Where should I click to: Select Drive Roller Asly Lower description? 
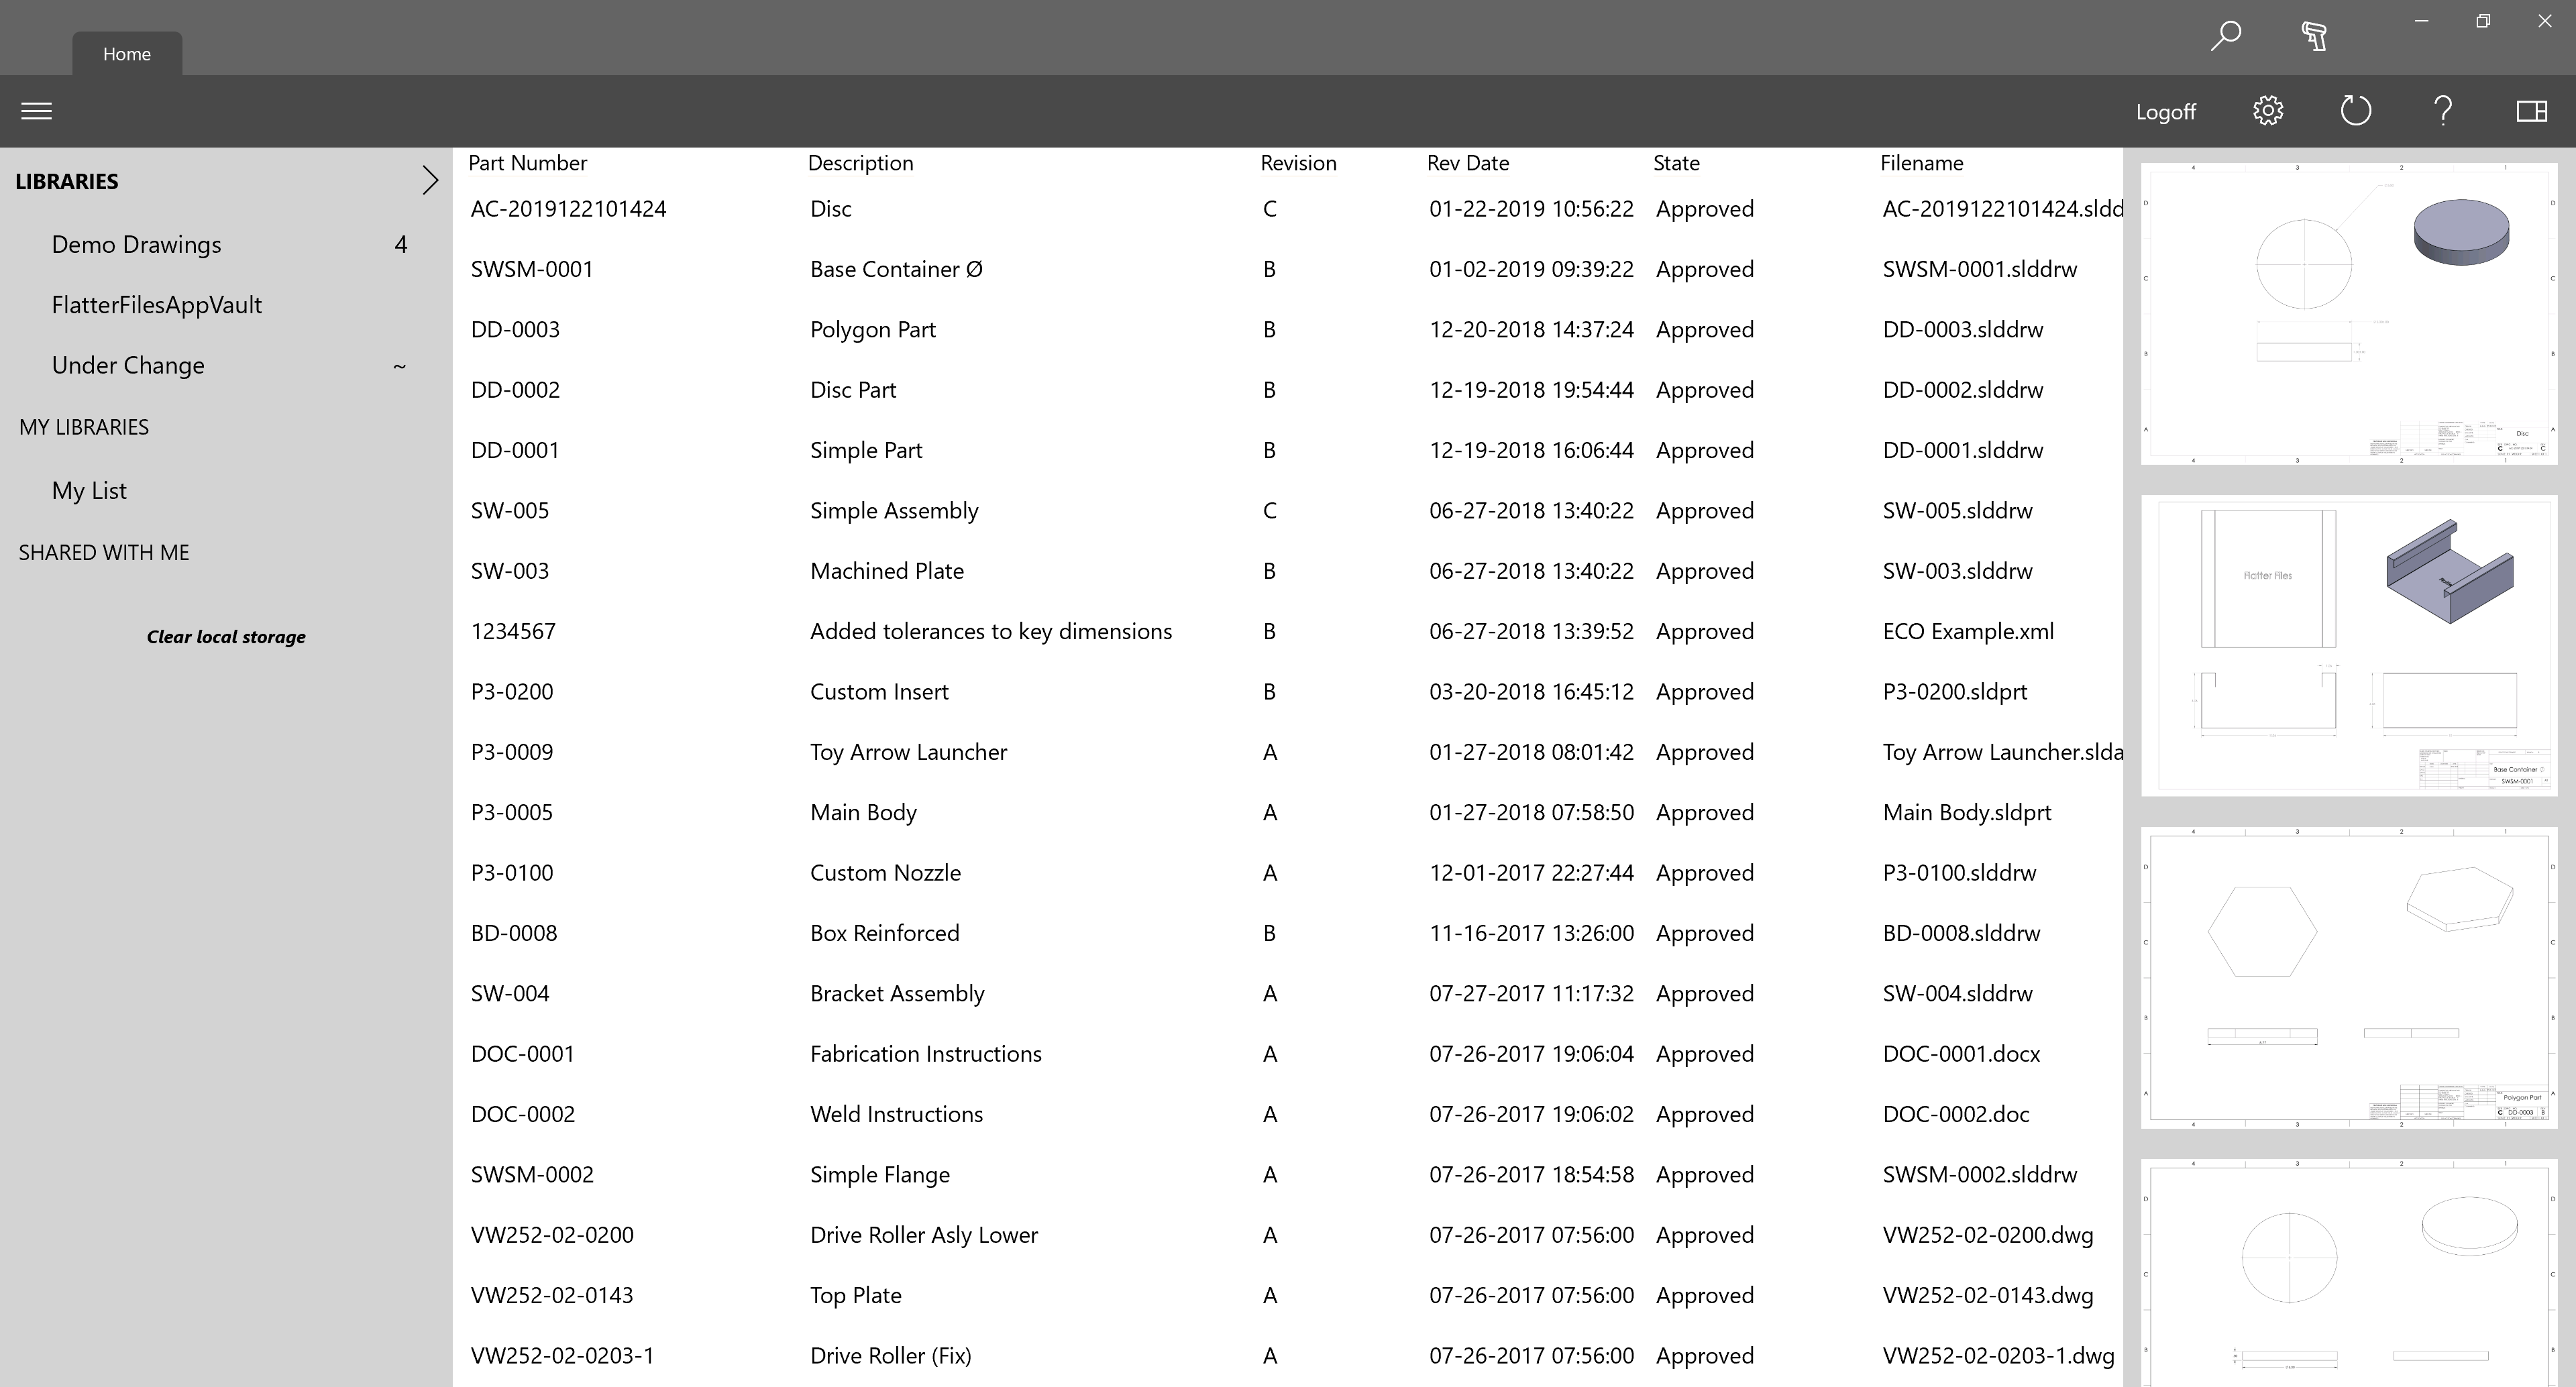point(924,1235)
